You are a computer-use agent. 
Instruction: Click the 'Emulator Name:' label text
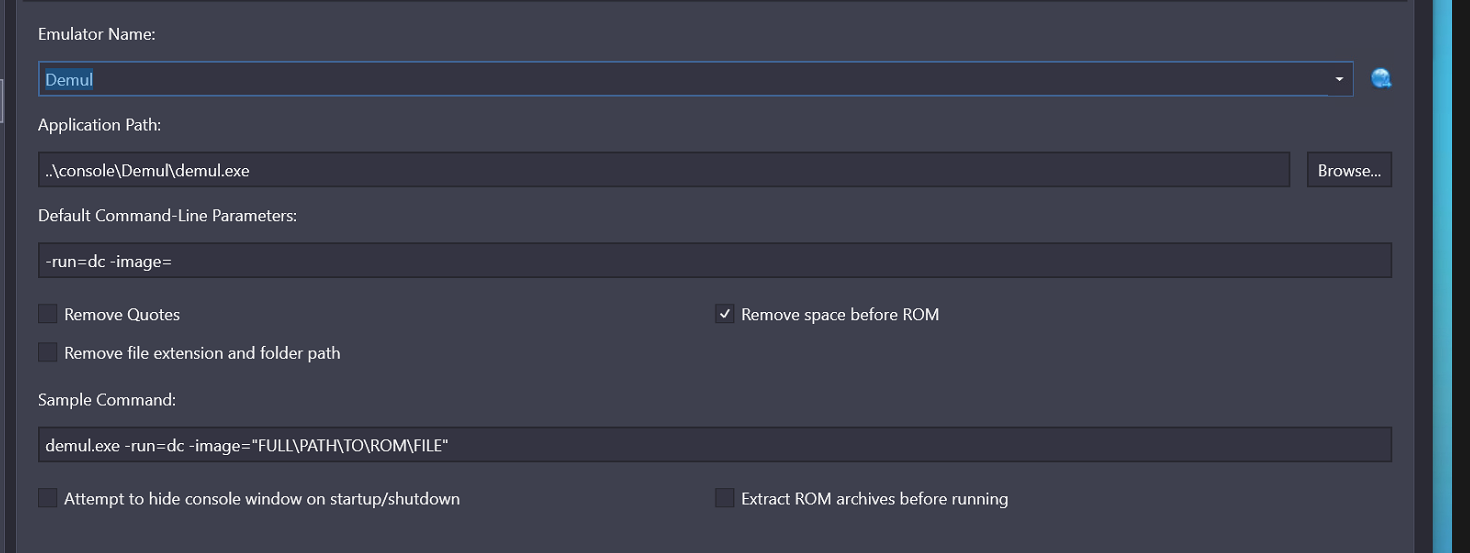(x=96, y=34)
